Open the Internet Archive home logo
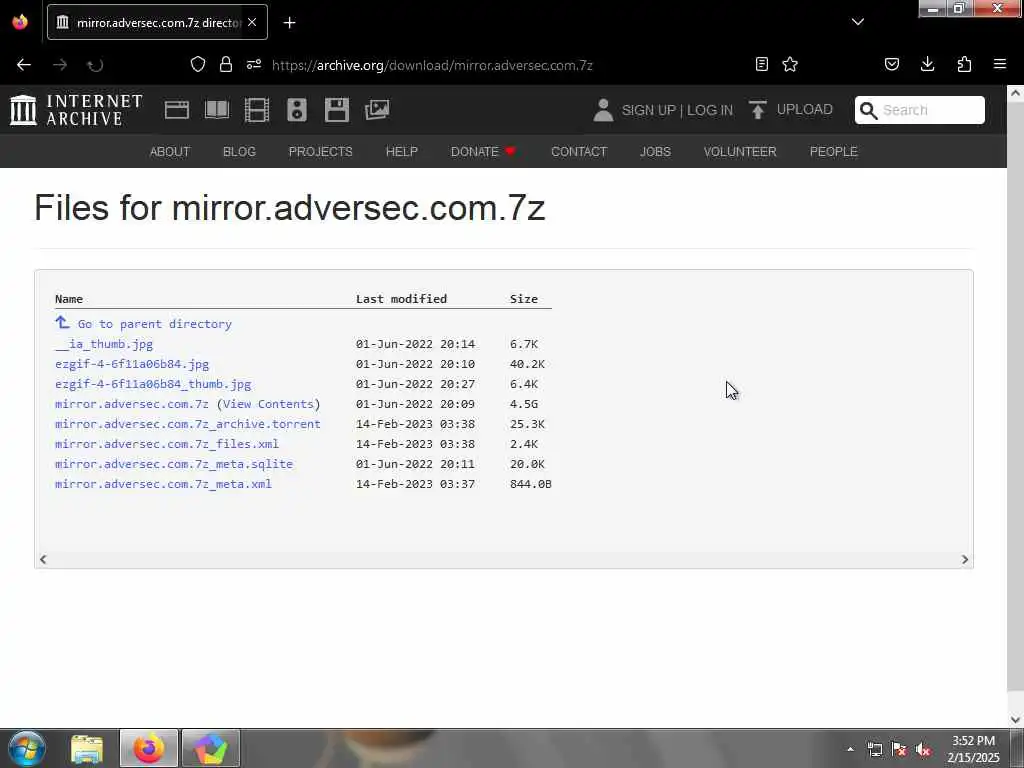This screenshot has width=1024, height=768. click(76, 110)
